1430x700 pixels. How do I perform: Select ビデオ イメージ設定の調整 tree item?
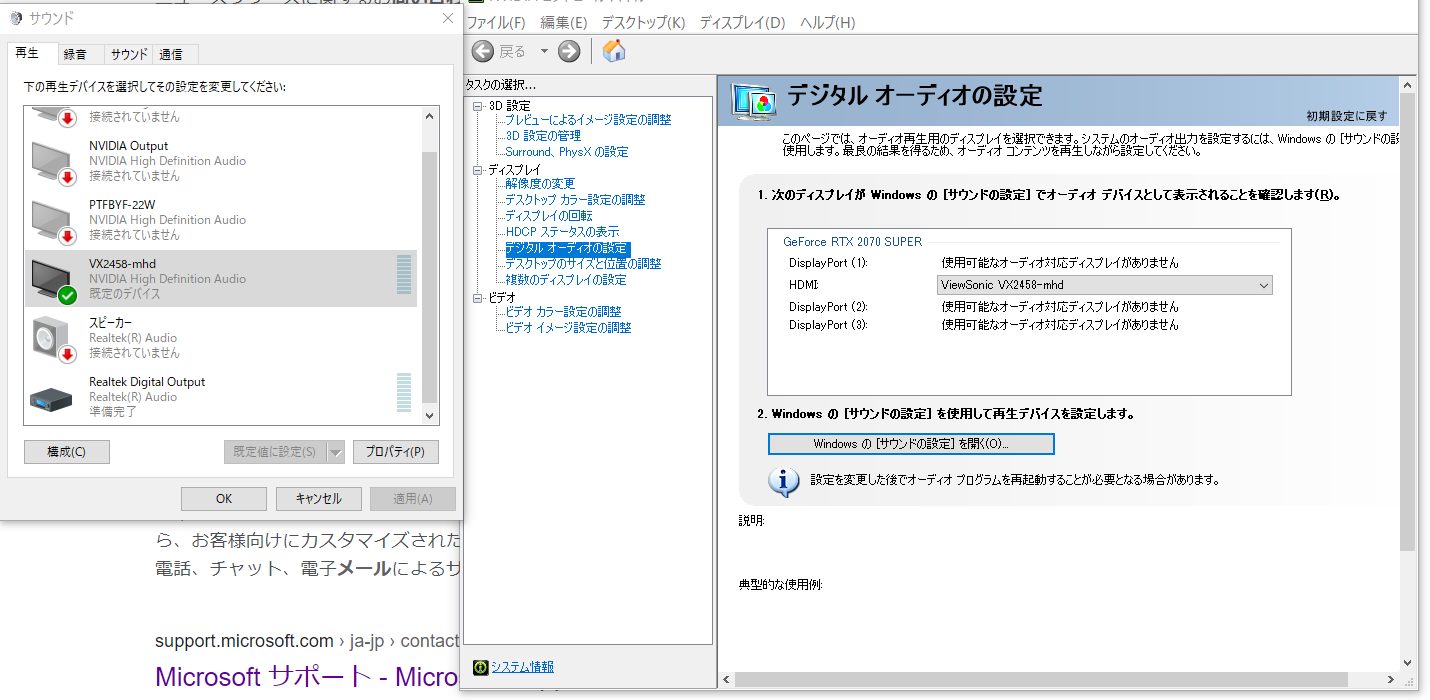click(568, 328)
